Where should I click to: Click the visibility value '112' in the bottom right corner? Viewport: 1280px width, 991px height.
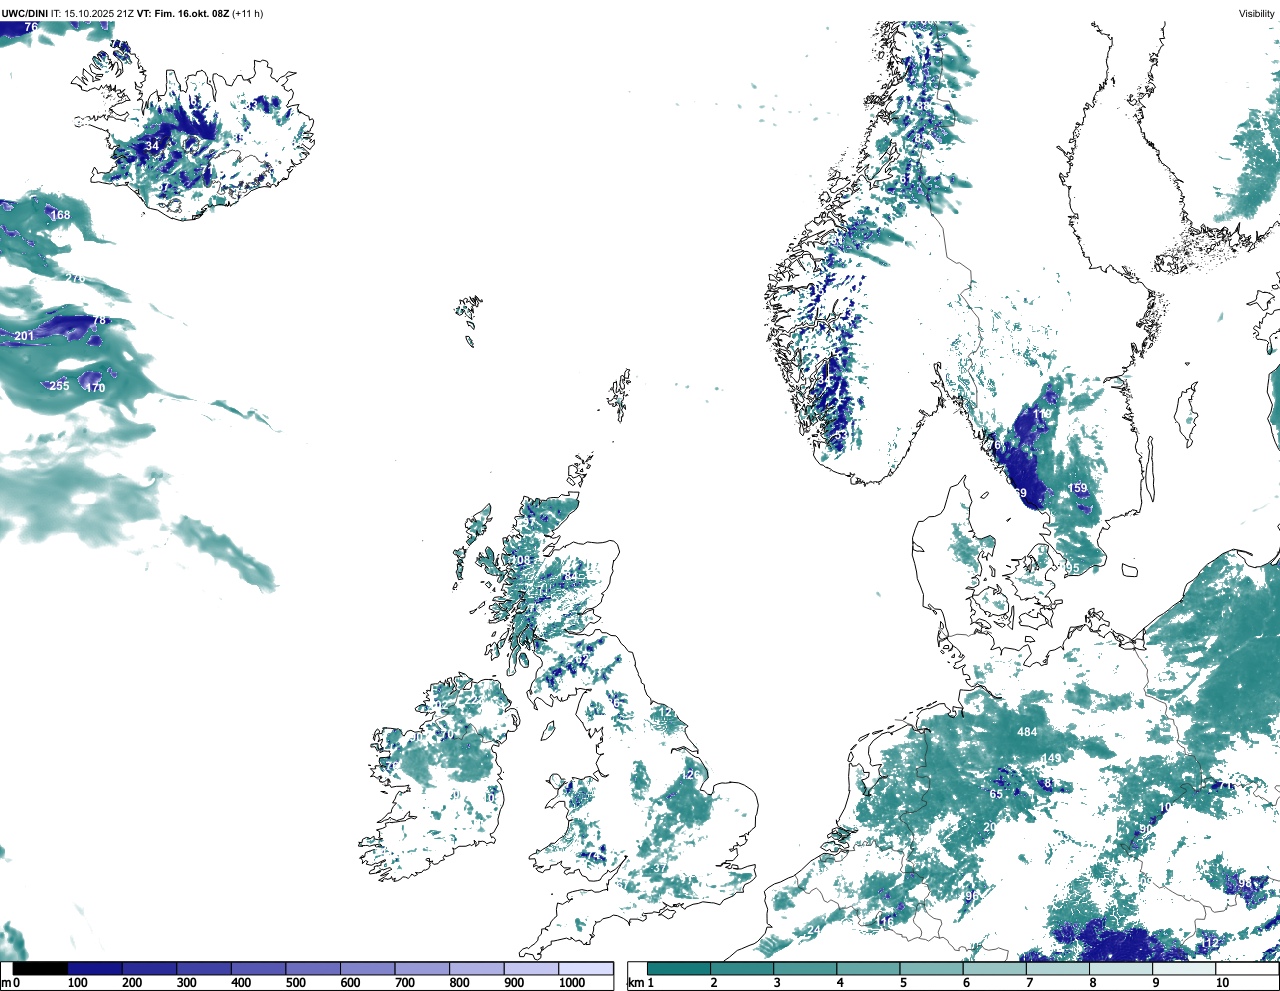pyautogui.click(x=1210, y=943)
